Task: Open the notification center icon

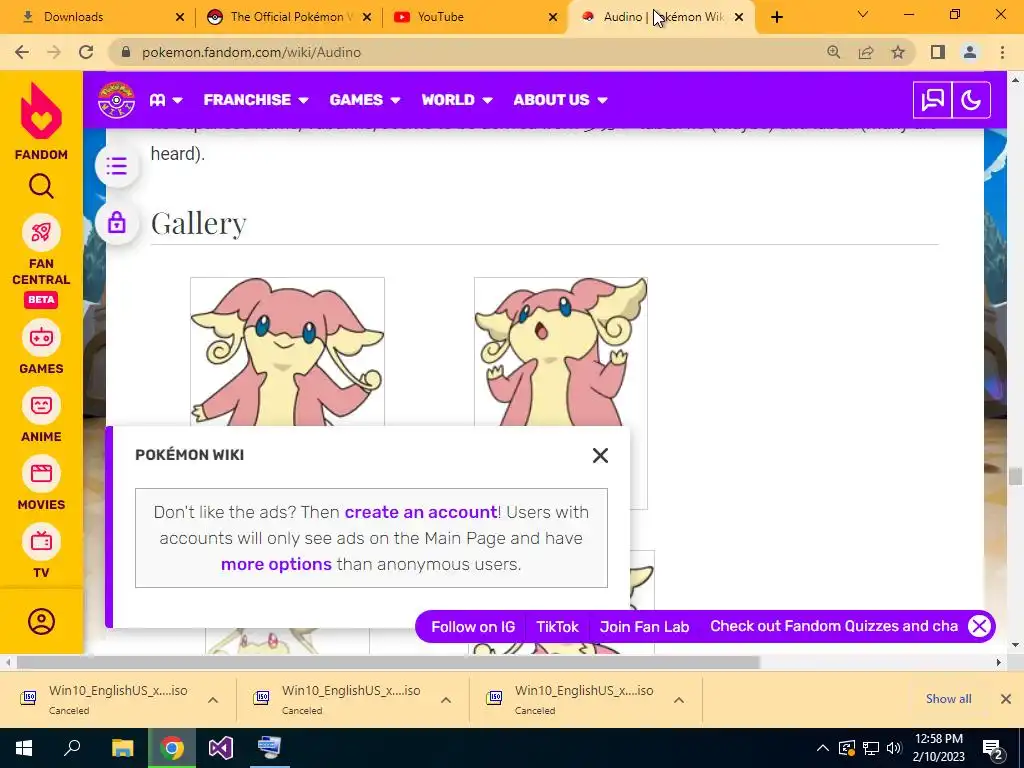Action: 993,748
